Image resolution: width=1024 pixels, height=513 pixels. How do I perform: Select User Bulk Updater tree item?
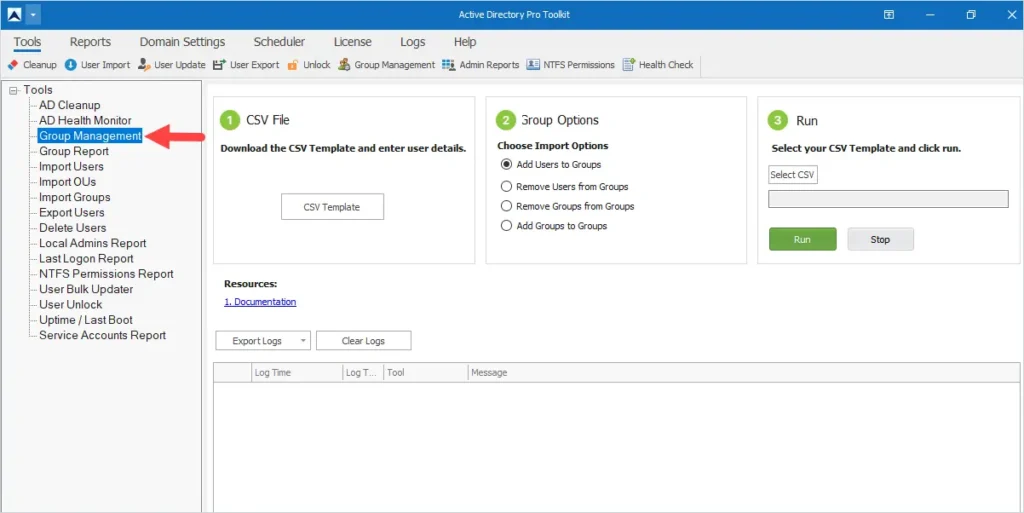pyautogui.click(x=86, y=289)
